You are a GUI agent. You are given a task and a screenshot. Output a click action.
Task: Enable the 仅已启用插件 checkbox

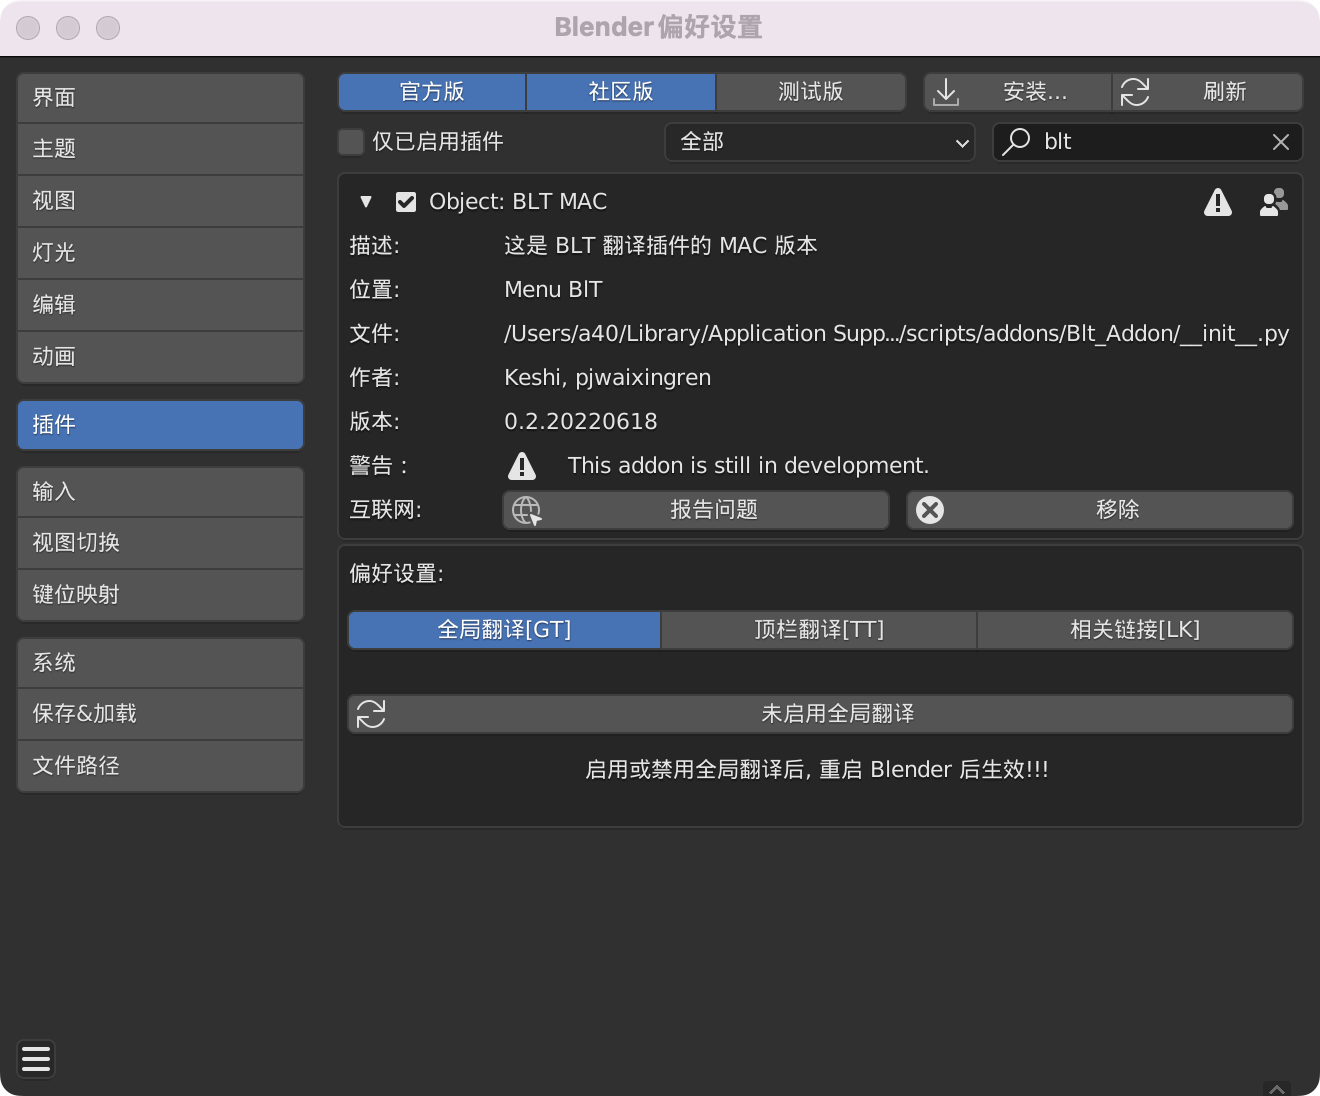click(x=351, y=142)
